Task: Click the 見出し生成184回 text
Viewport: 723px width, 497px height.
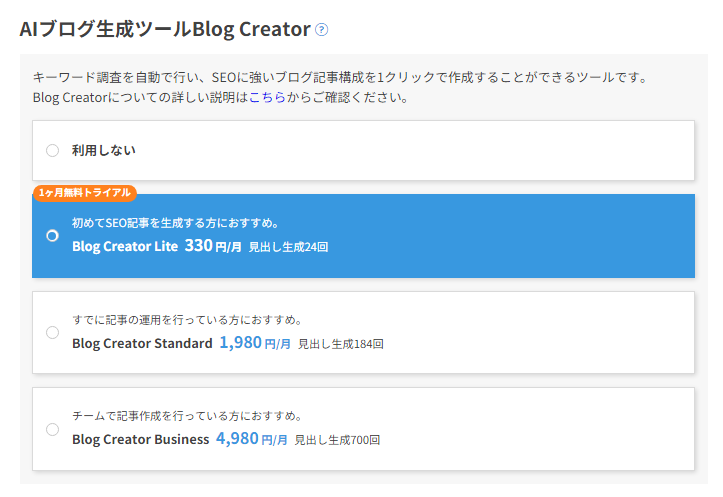Action: click(341, 344)
